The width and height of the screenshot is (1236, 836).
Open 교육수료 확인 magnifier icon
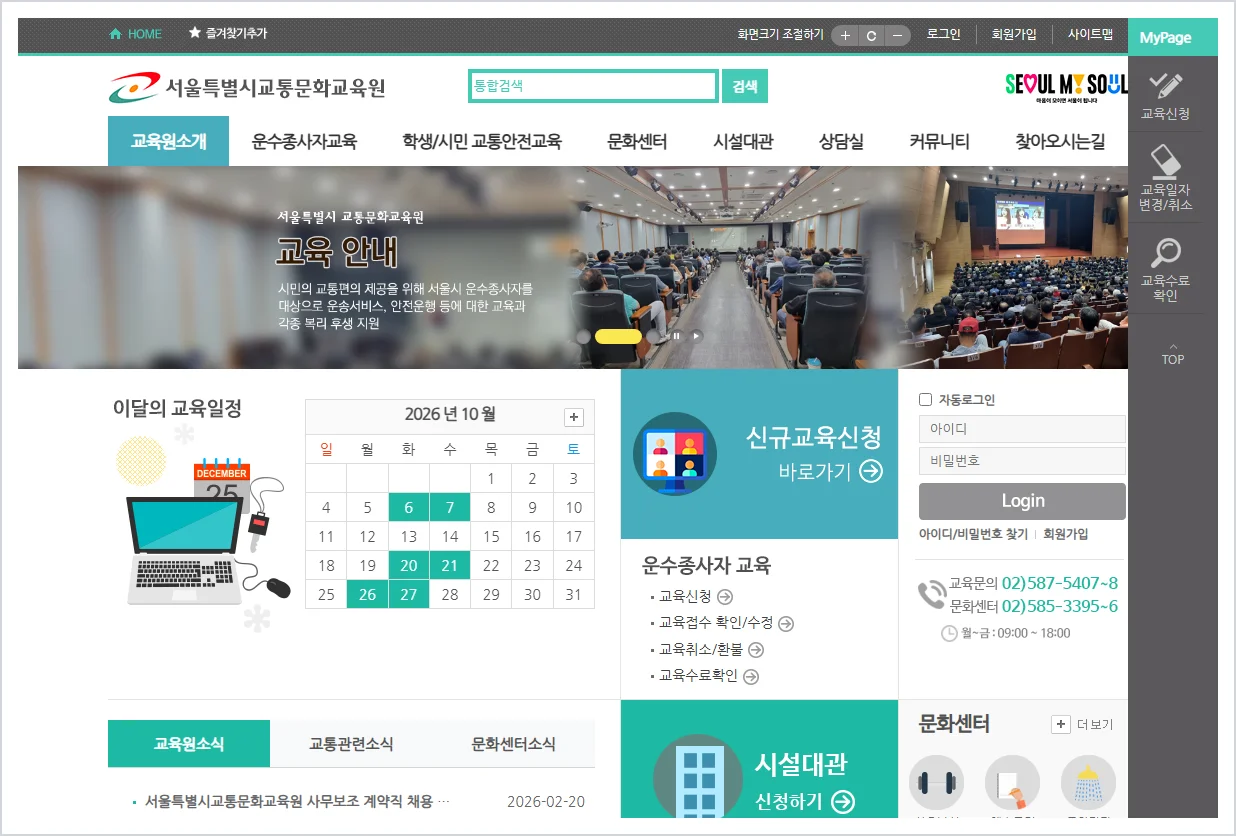[1165, 253]
